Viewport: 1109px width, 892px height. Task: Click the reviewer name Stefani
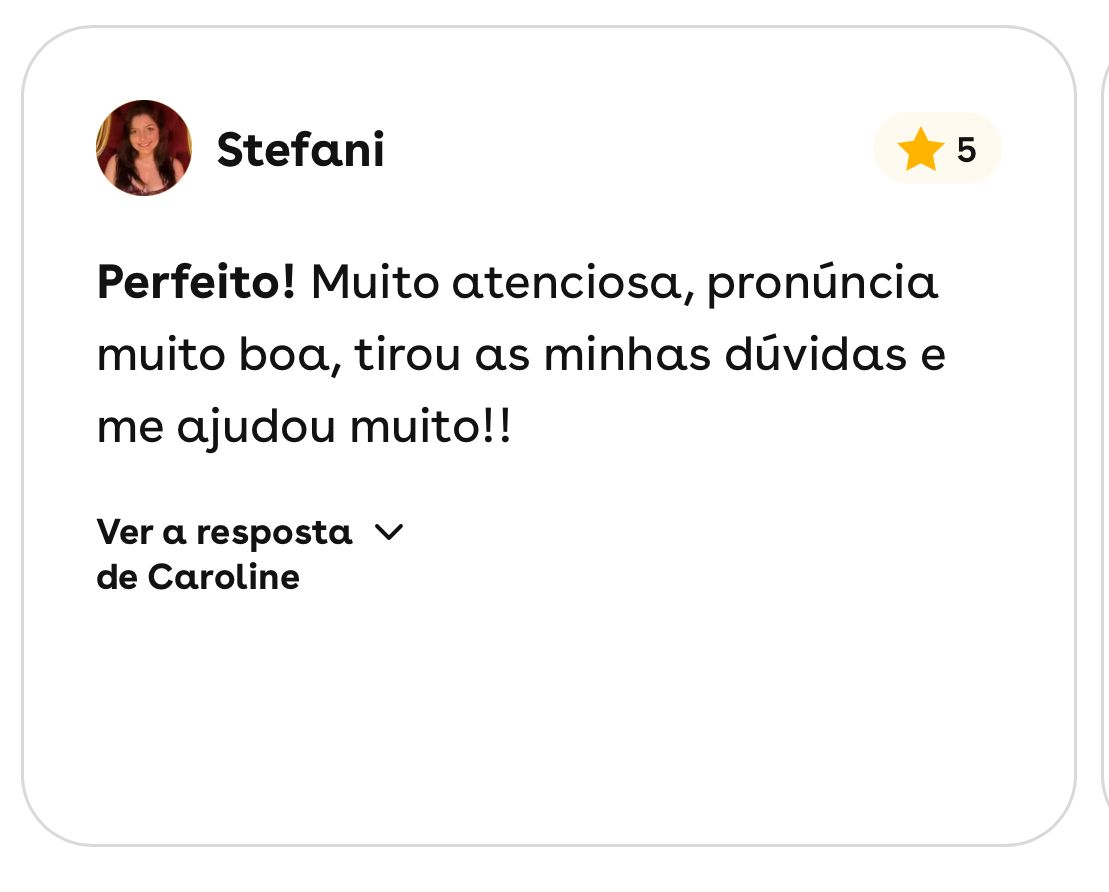pos(300,150)
